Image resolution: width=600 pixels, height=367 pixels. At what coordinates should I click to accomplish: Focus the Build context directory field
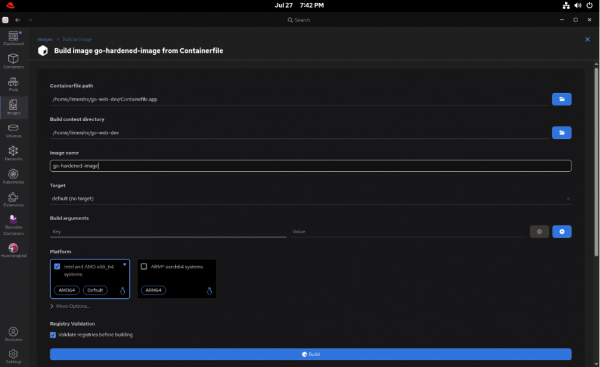coord(300,132)
